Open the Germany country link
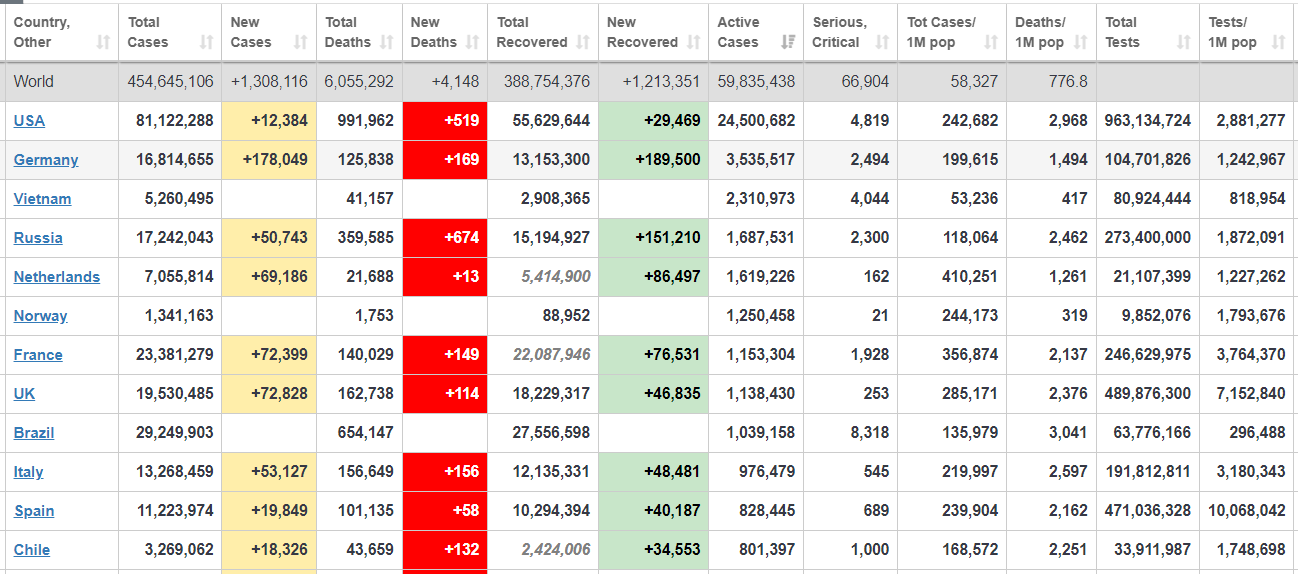The image size is (1298, 574). [46, 160]
